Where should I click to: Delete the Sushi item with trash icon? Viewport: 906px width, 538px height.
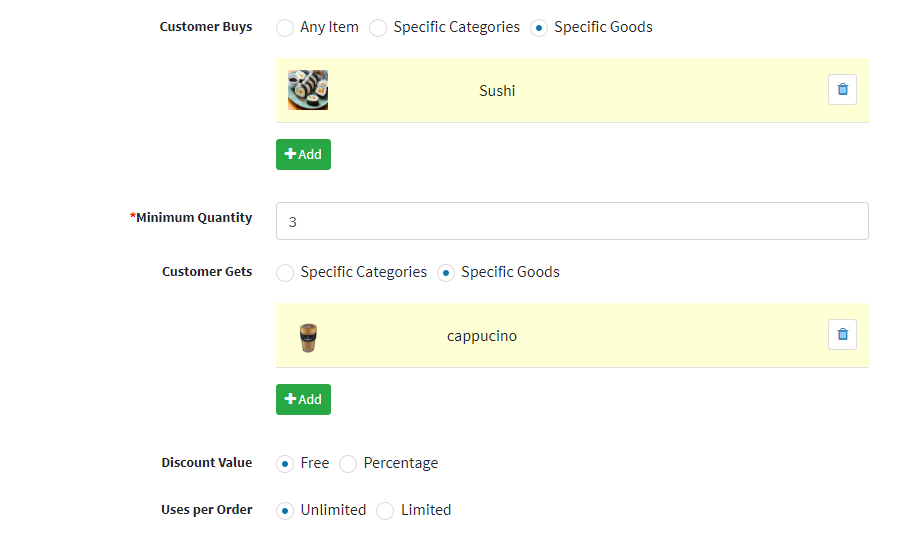(842, 90)
